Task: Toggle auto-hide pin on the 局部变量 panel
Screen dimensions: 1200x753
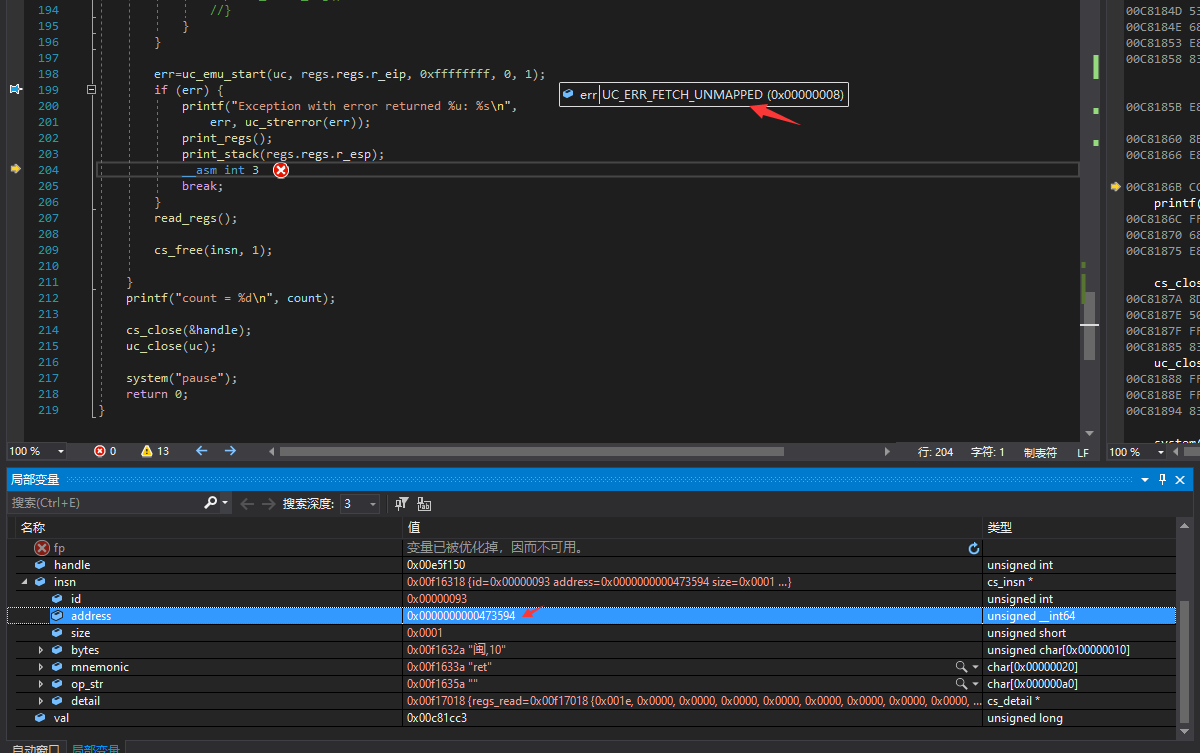Action: pos(1162,480)
